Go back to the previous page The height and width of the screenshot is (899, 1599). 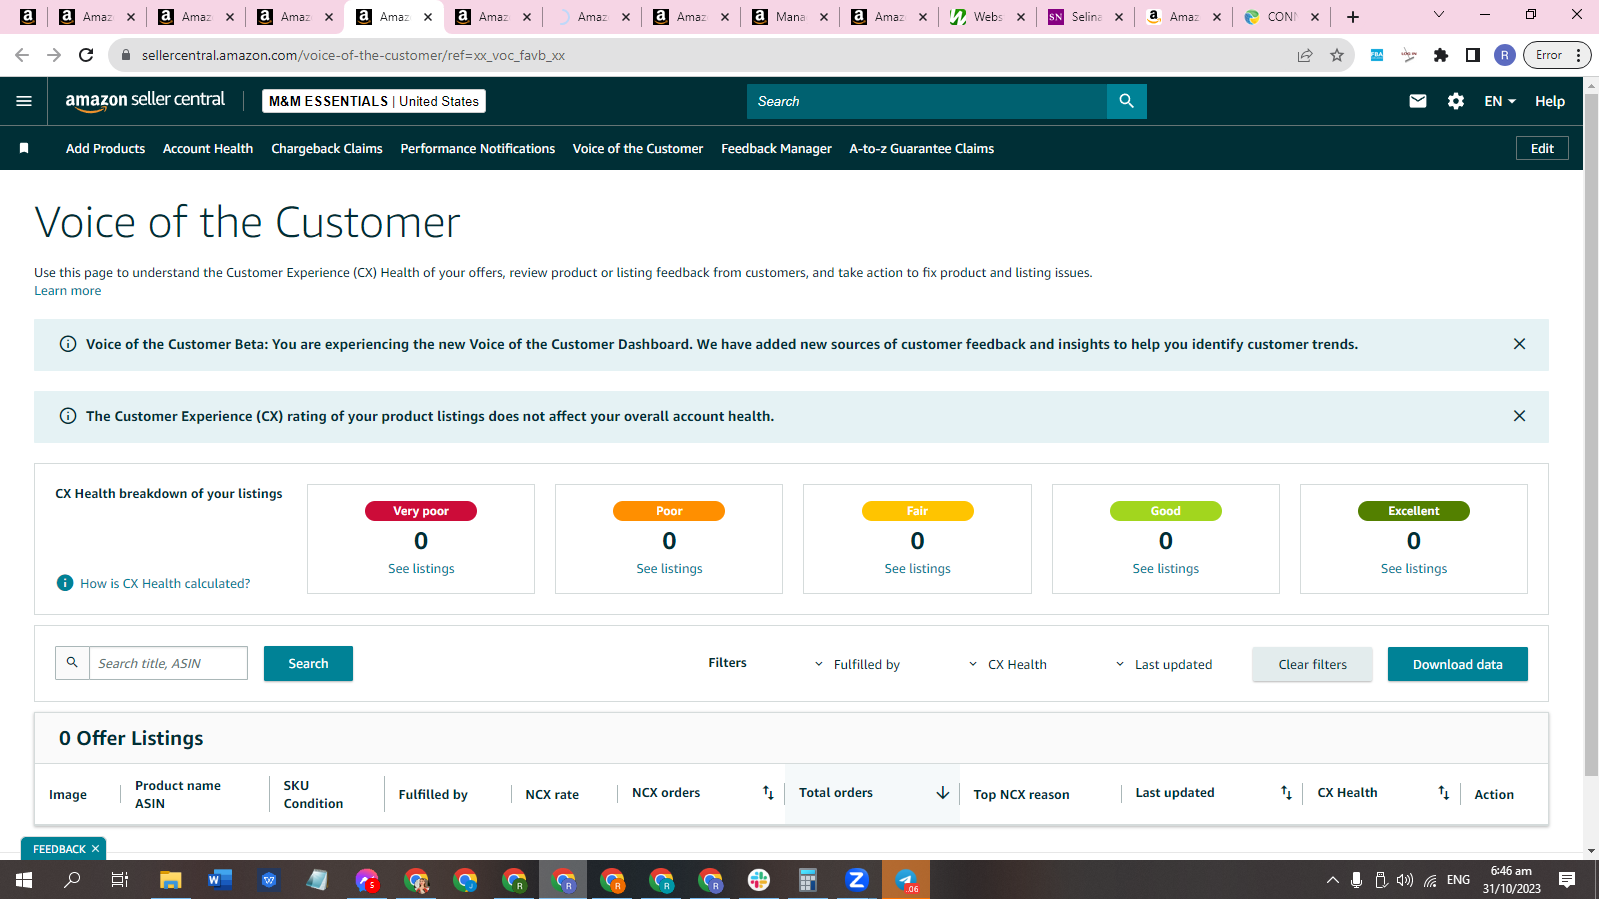tap(22, 55)
